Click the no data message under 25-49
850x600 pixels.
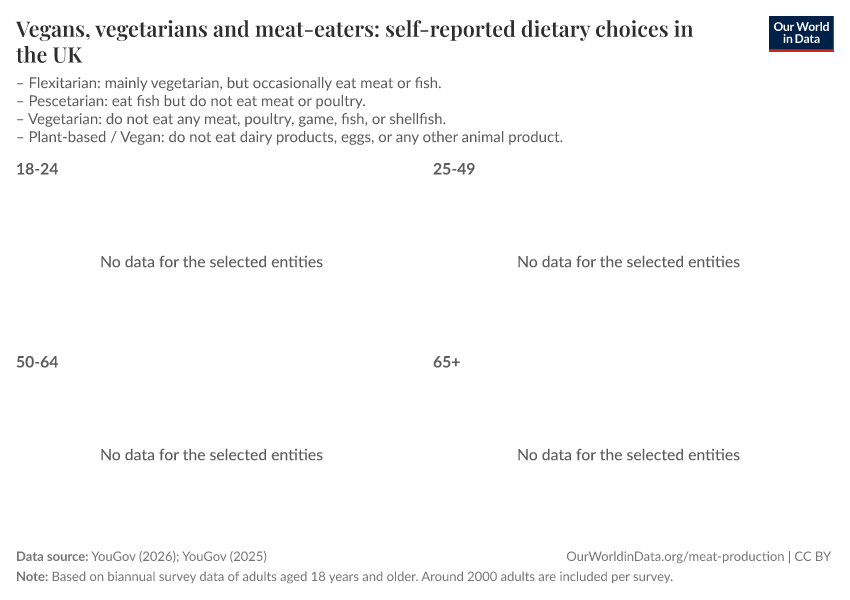point(628,262)
